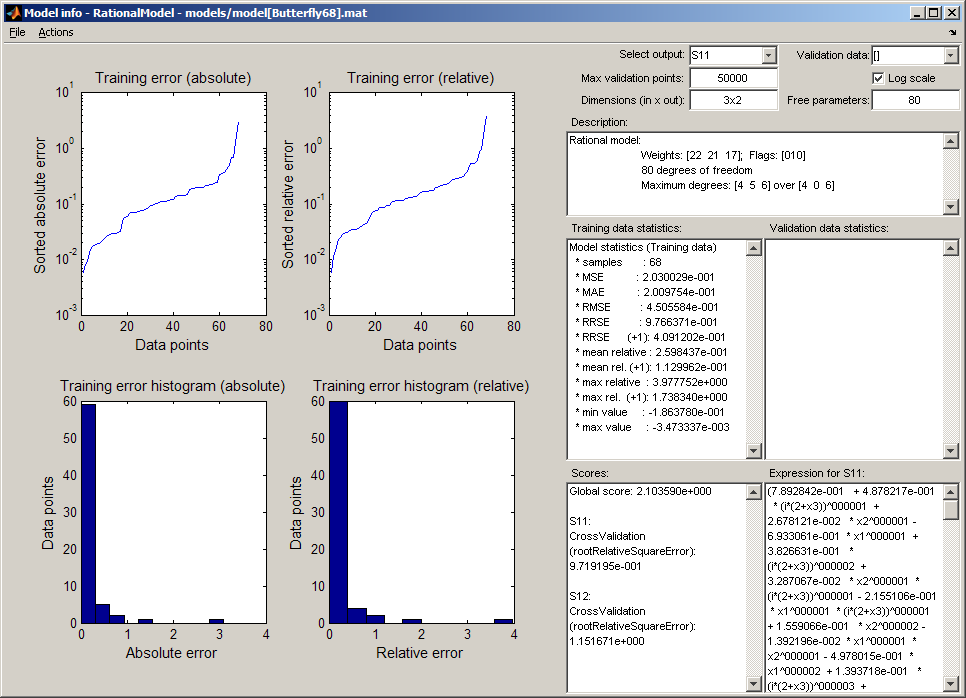966x698 pixels.
Task: Click the dock arrow icon below title bar
Action: (953, 32)
